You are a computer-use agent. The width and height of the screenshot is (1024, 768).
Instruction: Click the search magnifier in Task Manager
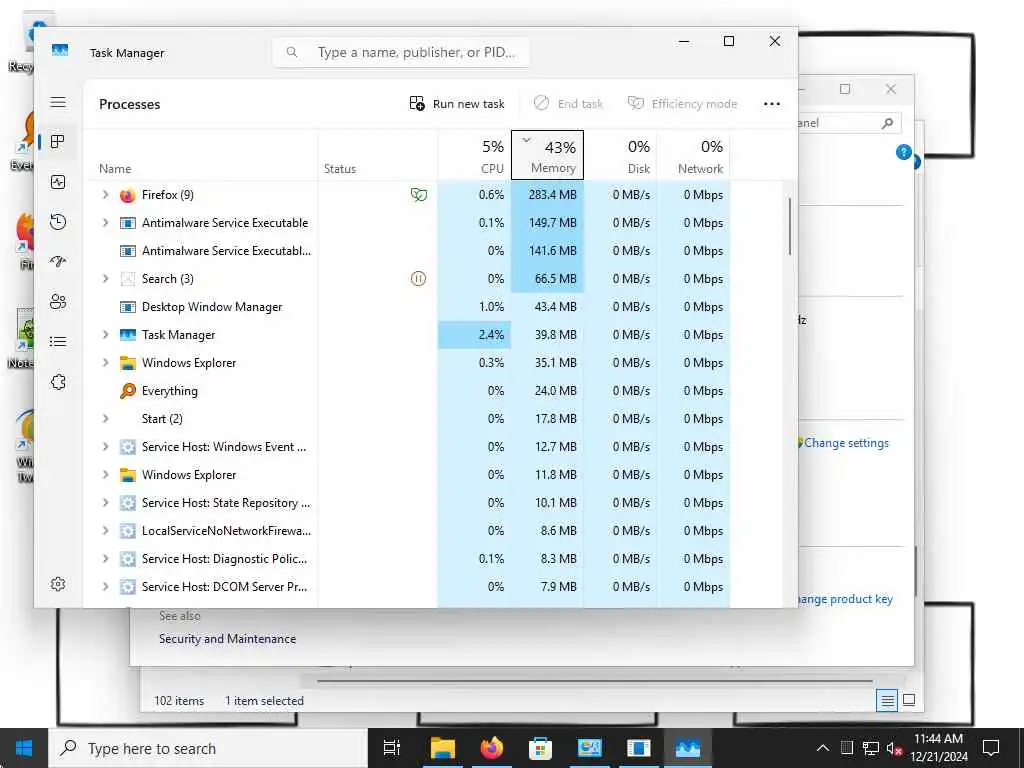(292, 52)
